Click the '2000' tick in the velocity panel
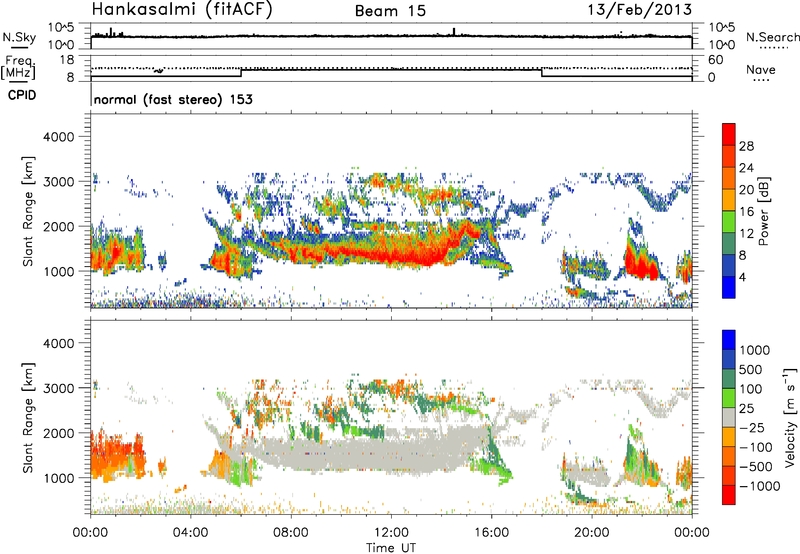The height and width of the screenshot is (554, 800). (x=59, y=433)
